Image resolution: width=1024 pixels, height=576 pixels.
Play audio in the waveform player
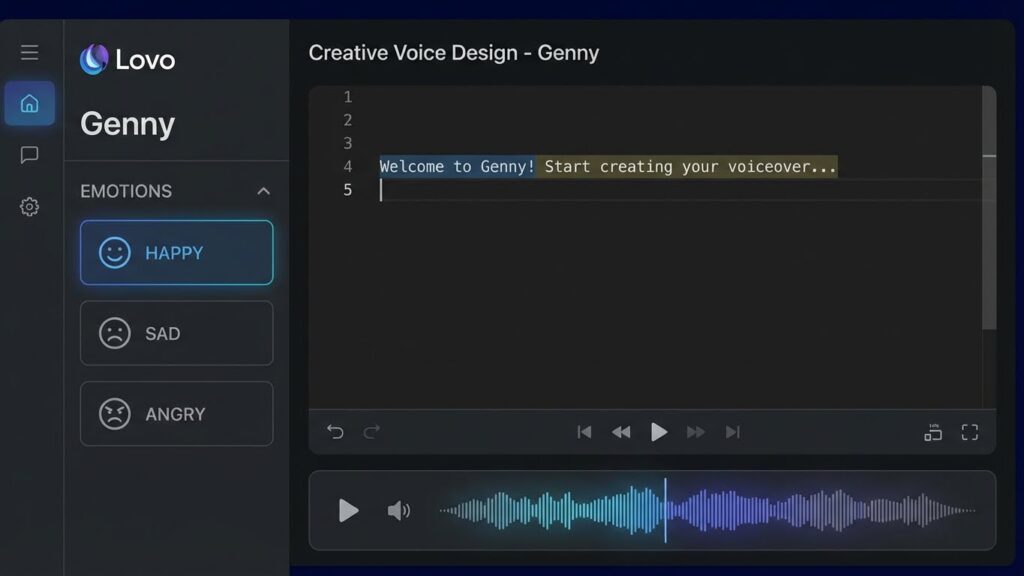(348, 510)
